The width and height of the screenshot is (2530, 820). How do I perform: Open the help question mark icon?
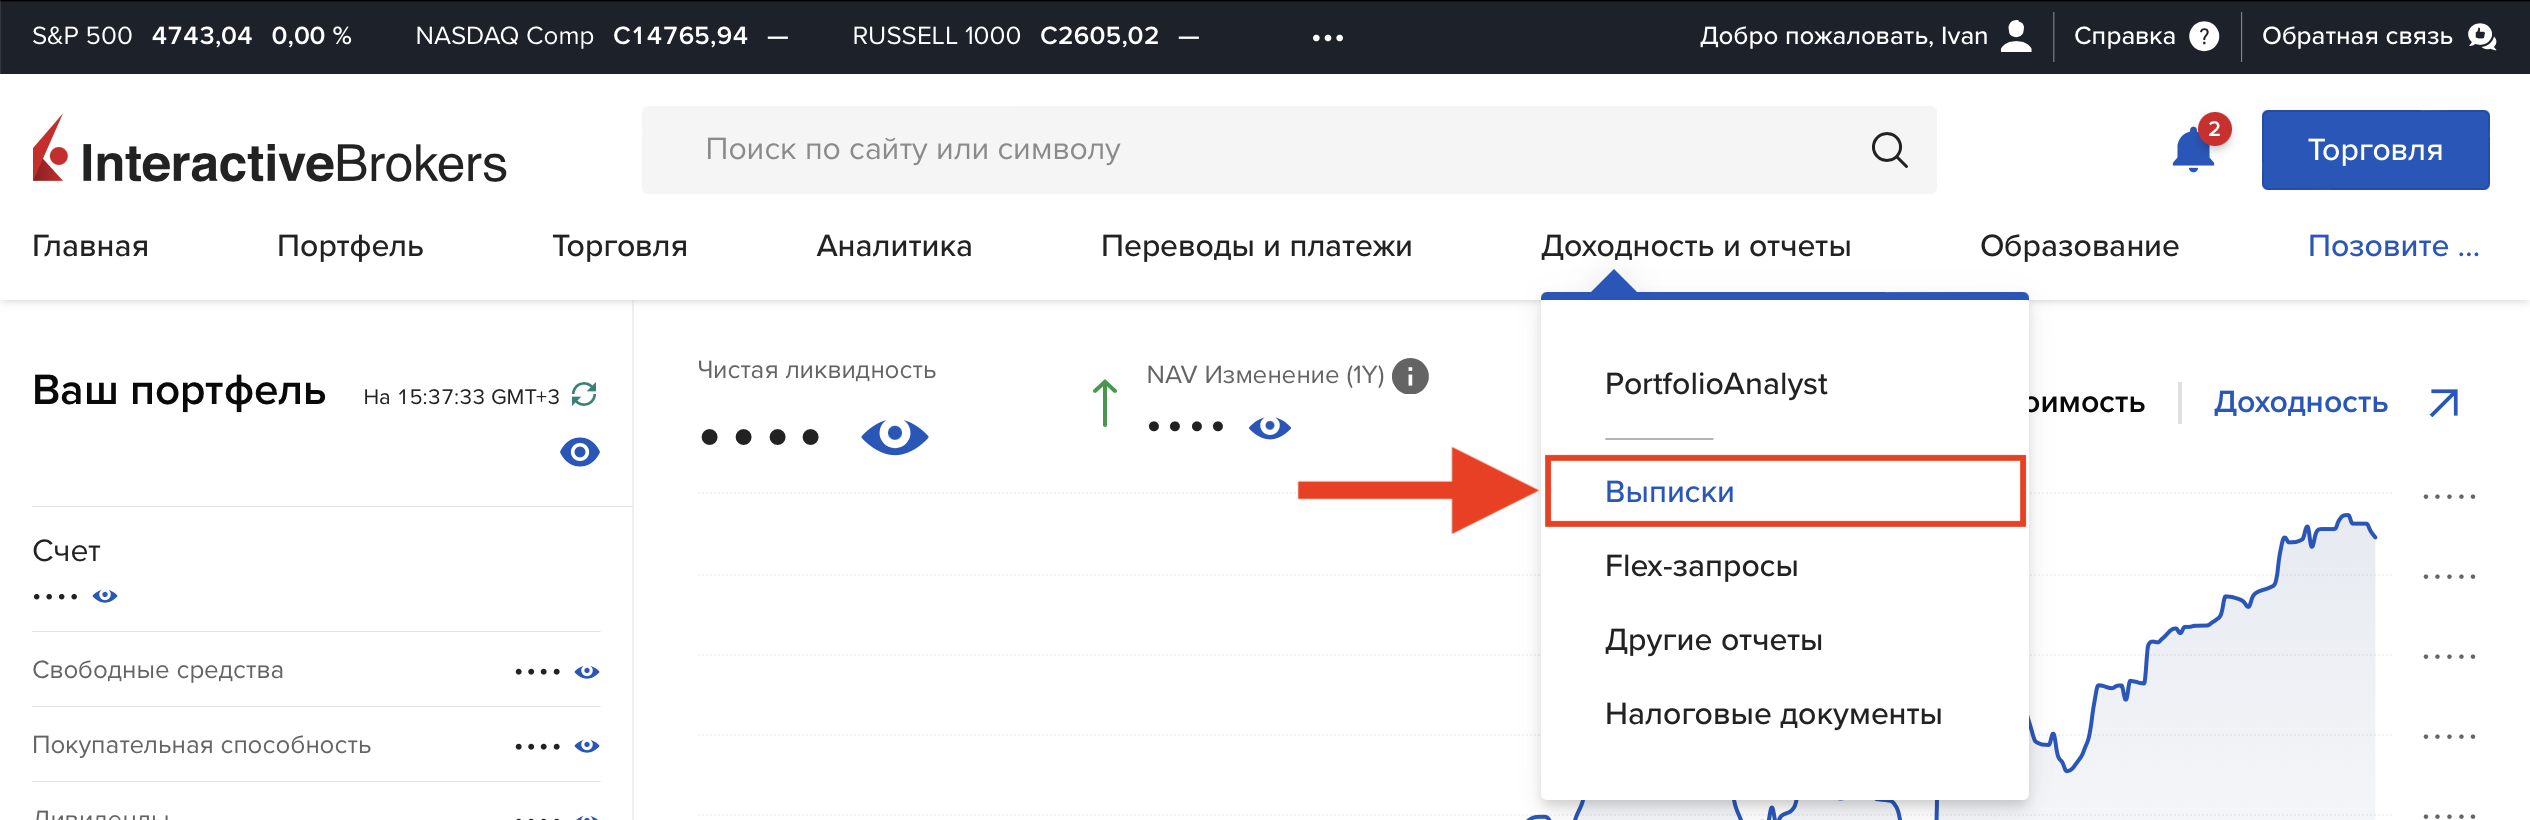2204,37
